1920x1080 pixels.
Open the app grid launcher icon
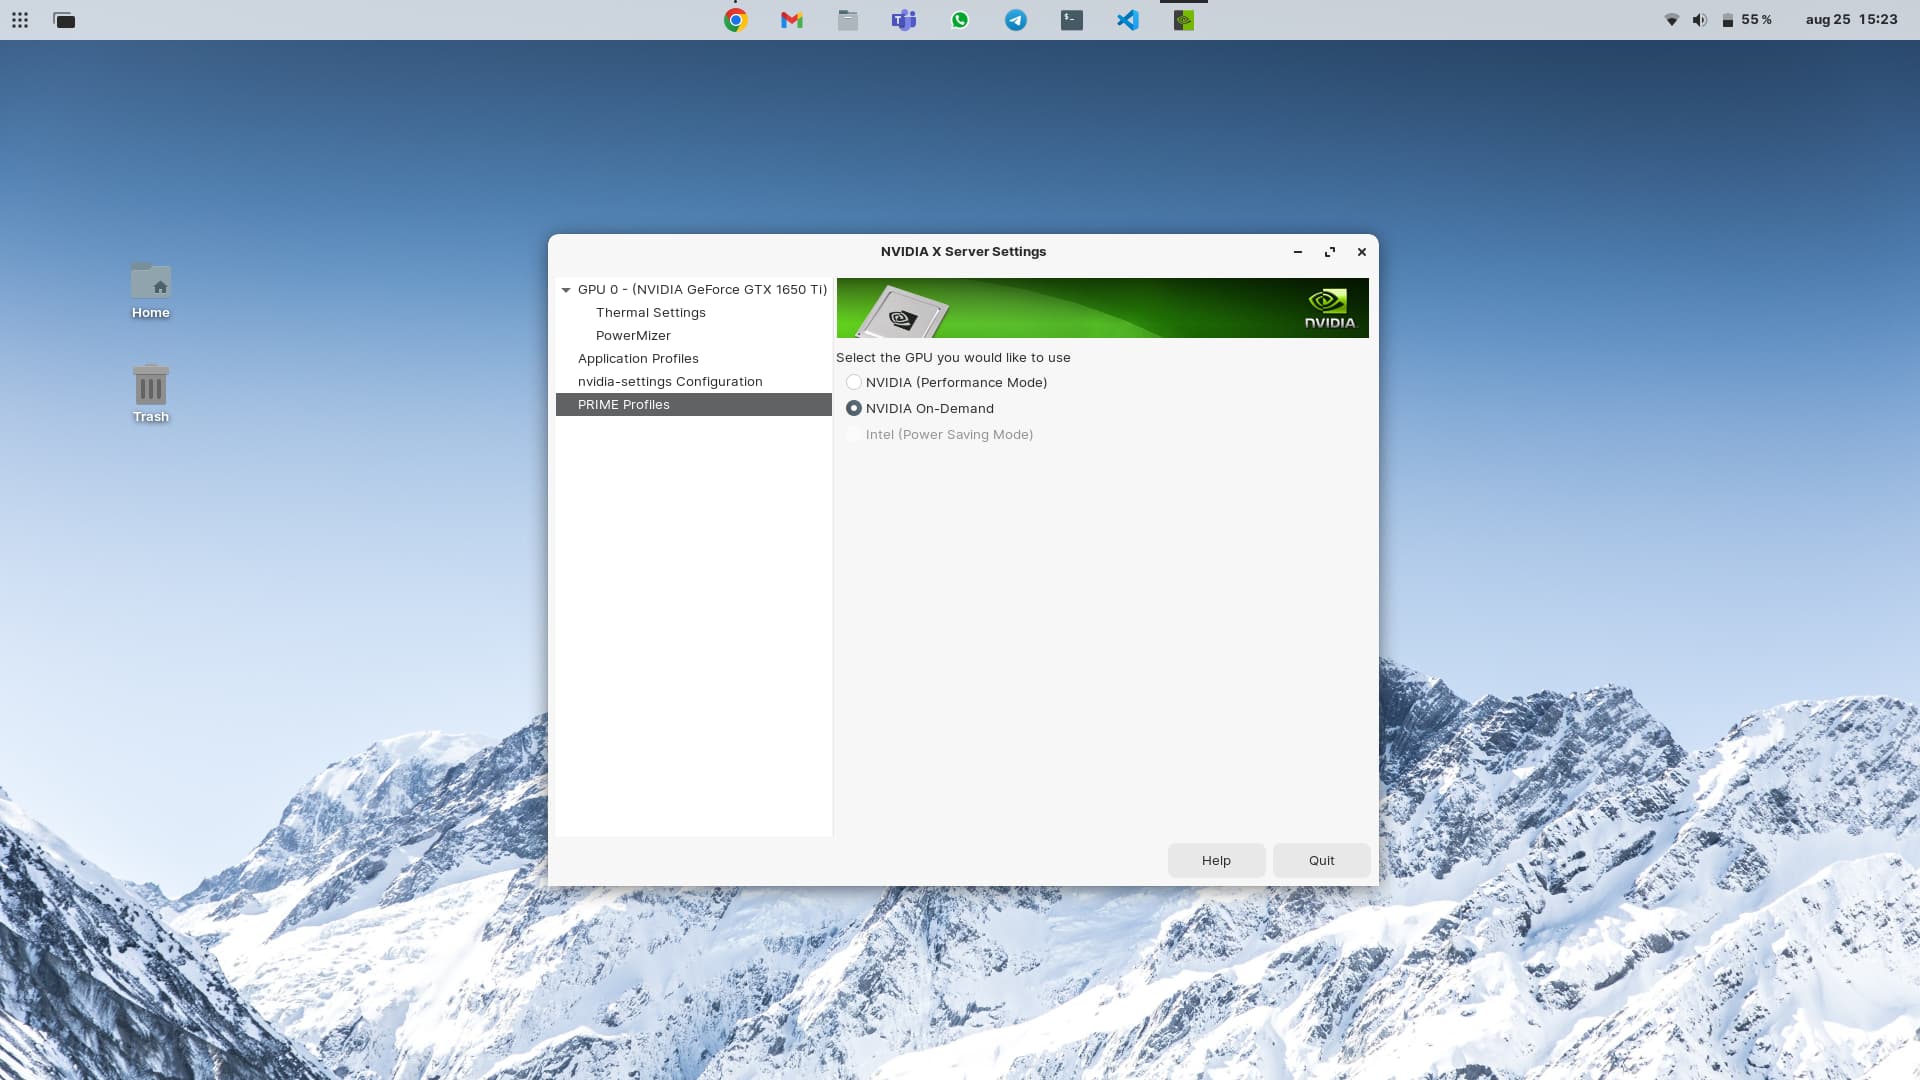20,20
